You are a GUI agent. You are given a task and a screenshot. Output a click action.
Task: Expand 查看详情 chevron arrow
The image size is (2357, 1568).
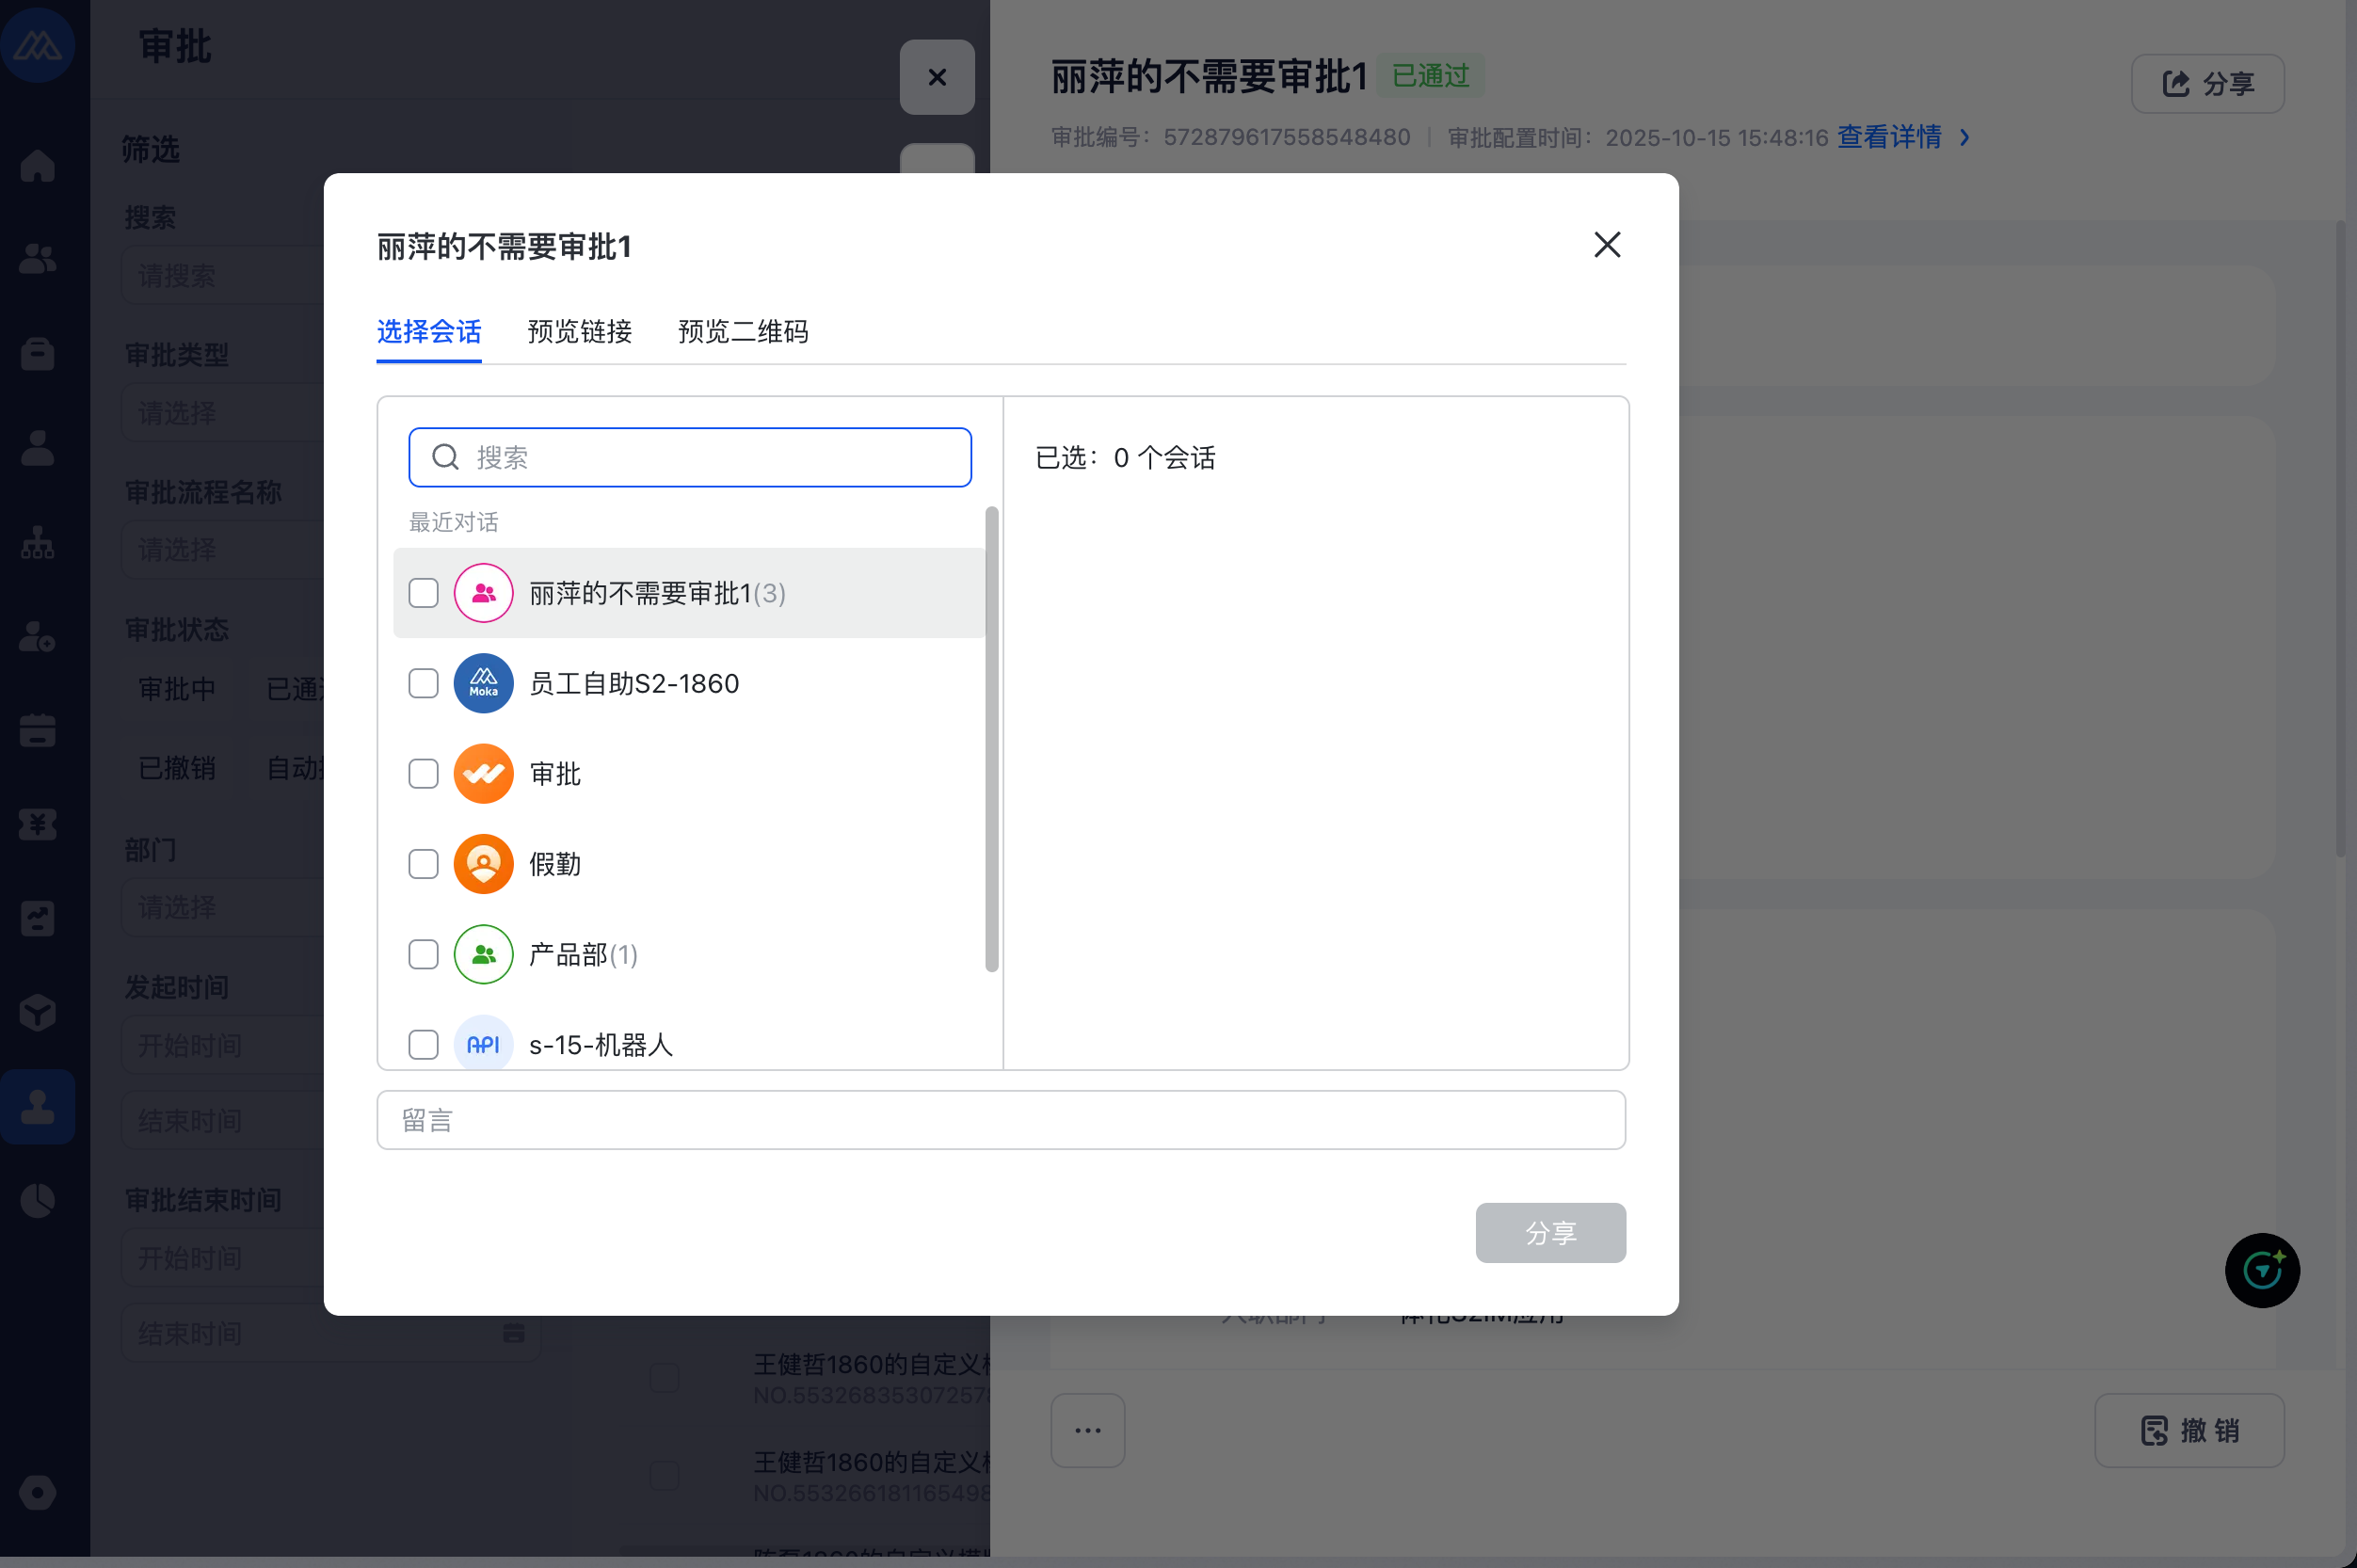click(1964, 137)
